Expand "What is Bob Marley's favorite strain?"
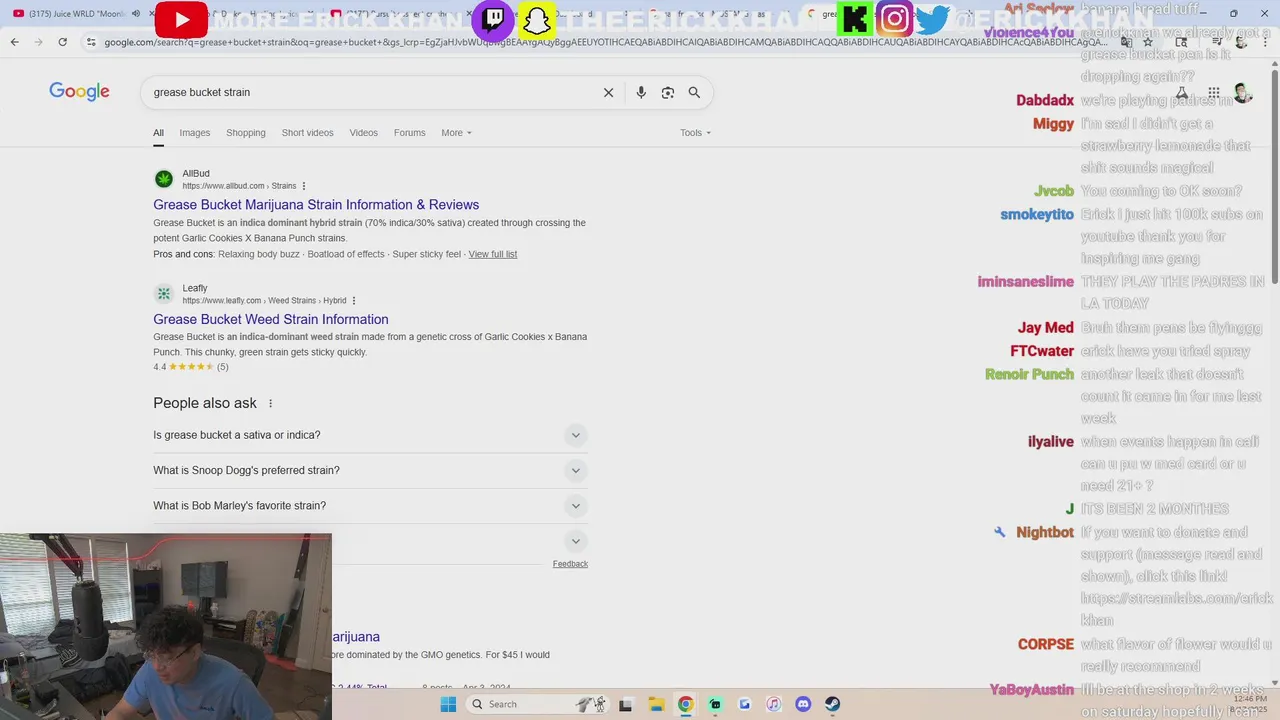Screen dimensions: 1280x720 (370, 505)
